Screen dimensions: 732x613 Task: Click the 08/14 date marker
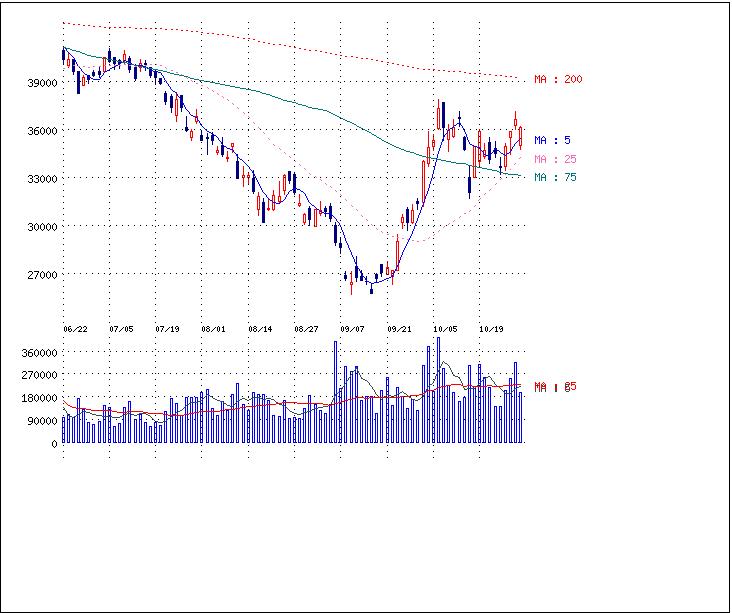pos(260,328)
